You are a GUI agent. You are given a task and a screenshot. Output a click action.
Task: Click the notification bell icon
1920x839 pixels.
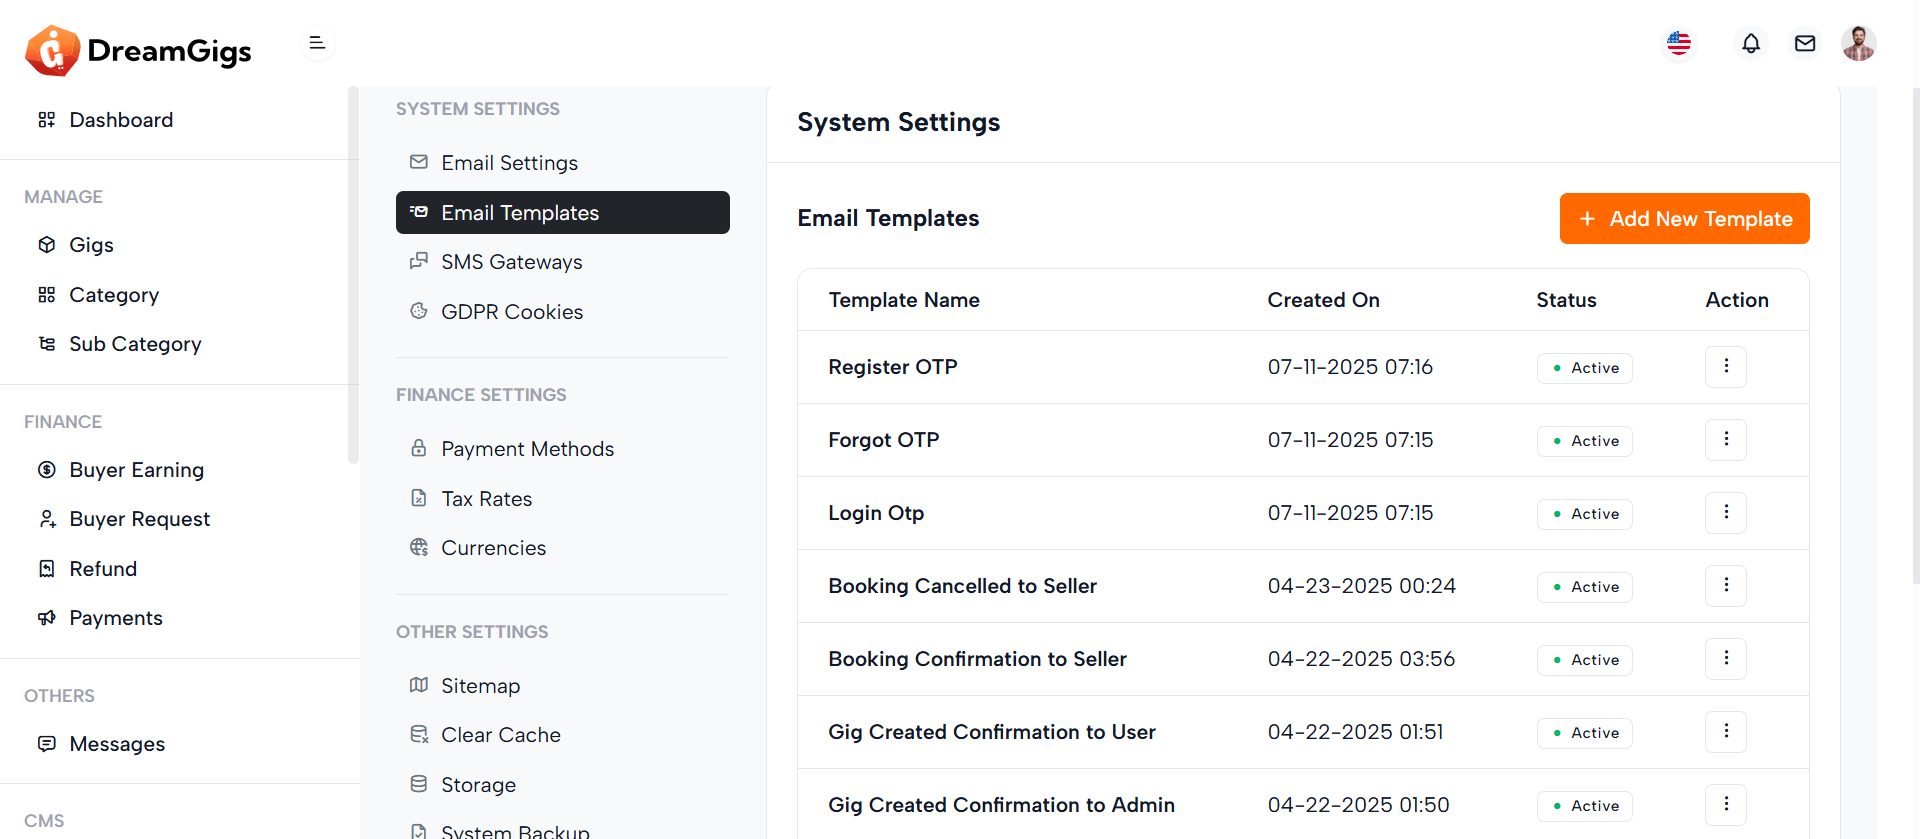(x=1750, y=43)
